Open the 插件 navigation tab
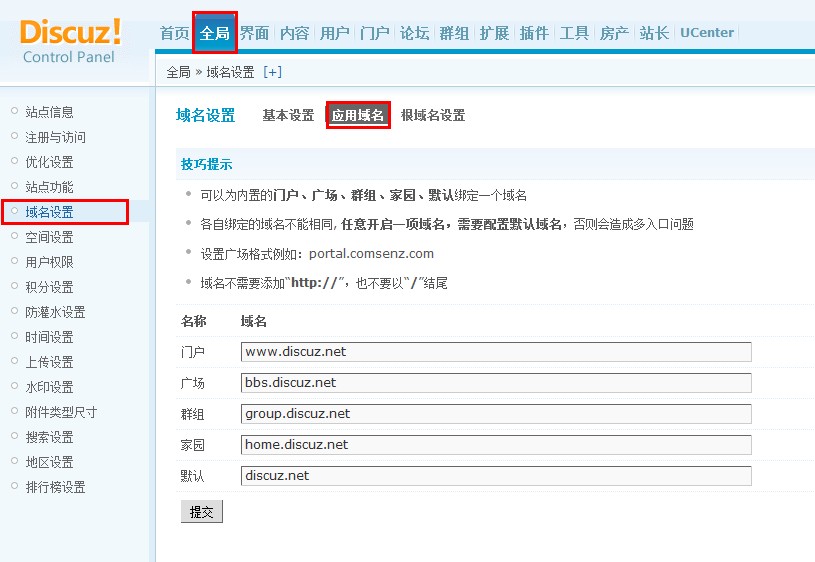 534,33
